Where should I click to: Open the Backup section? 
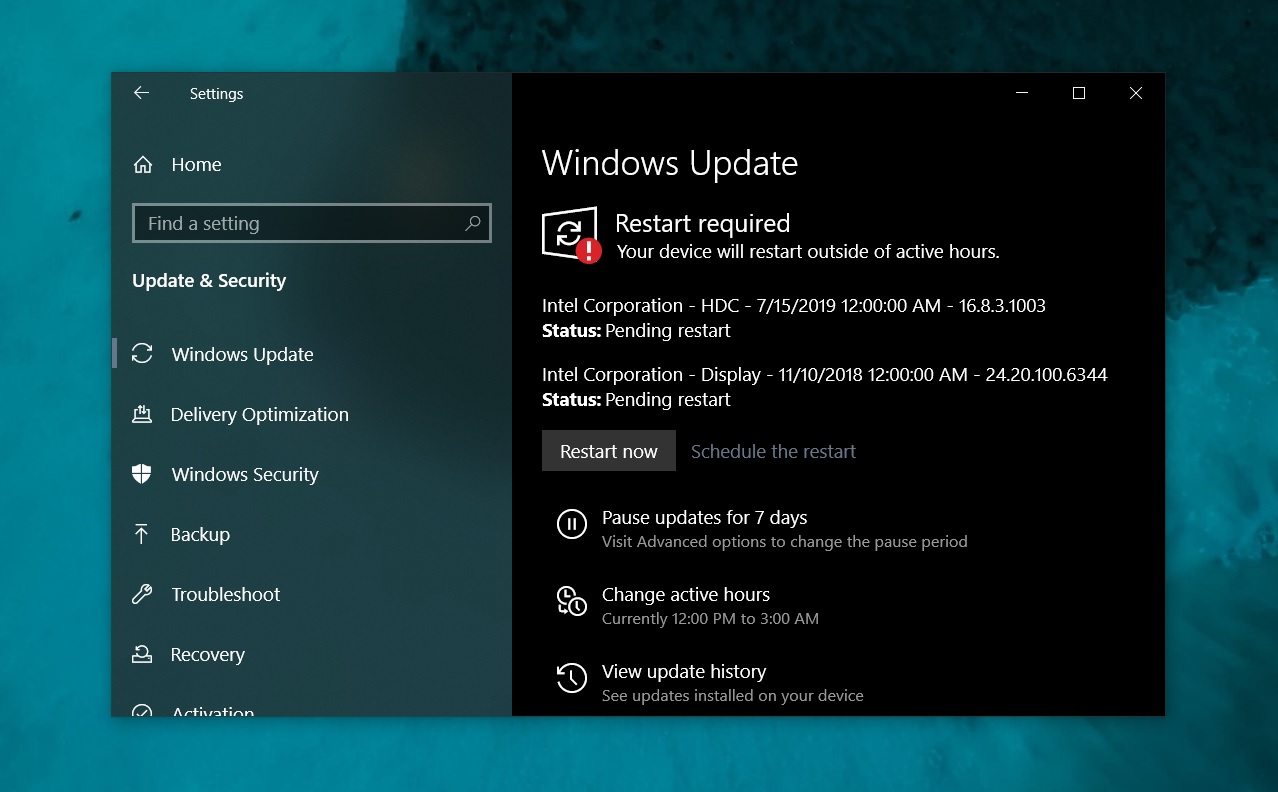pos(200,534)
